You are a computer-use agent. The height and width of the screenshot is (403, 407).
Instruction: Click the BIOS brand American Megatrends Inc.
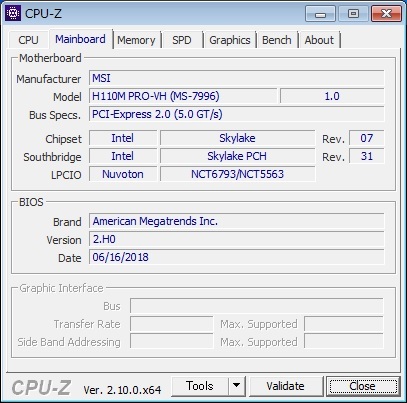[x=237, y=221]
